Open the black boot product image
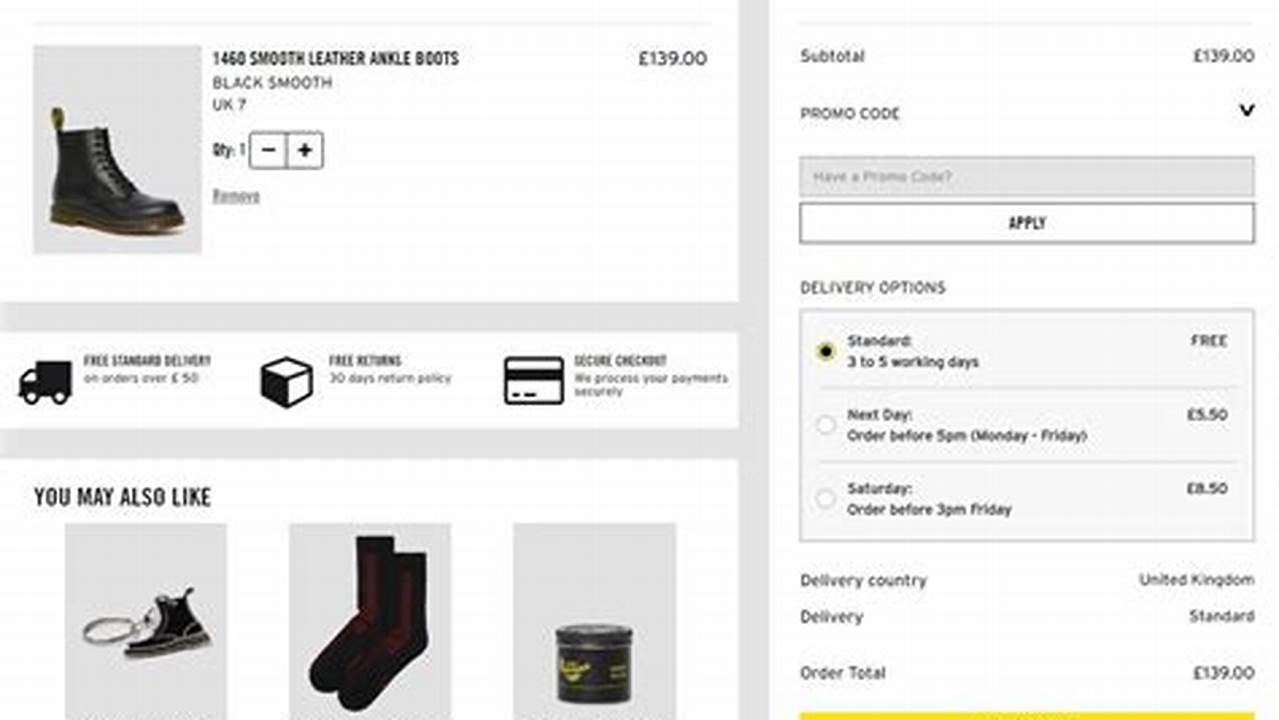 point(117,150)
